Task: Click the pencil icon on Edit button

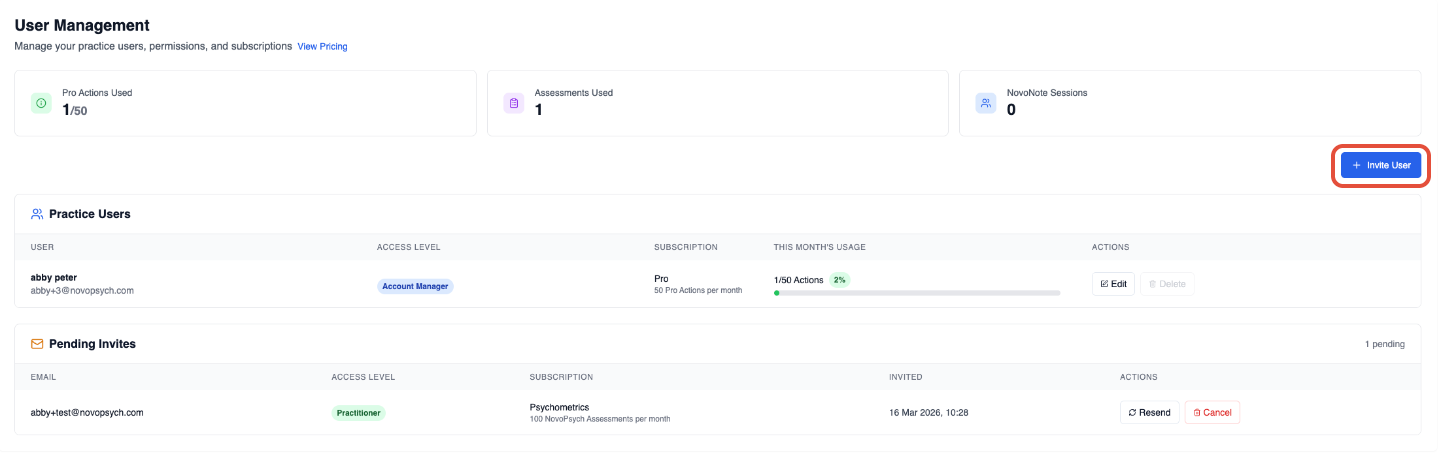Action: 1104,284
